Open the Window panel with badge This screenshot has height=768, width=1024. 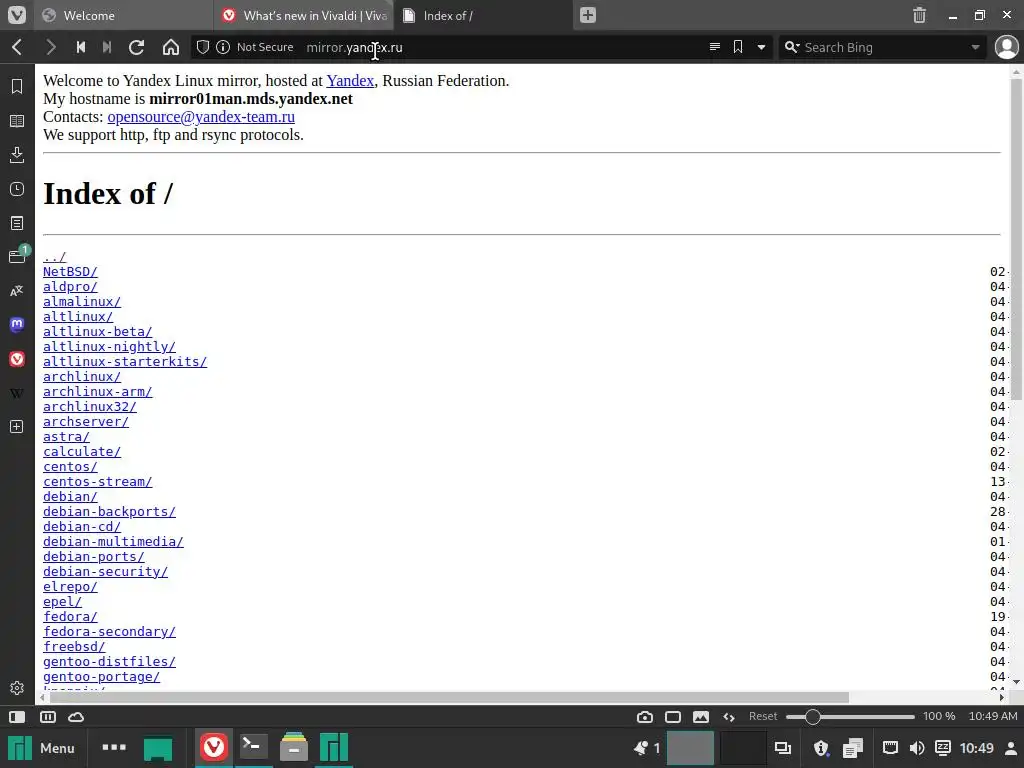pyautogui.click(x=18, y=255)
